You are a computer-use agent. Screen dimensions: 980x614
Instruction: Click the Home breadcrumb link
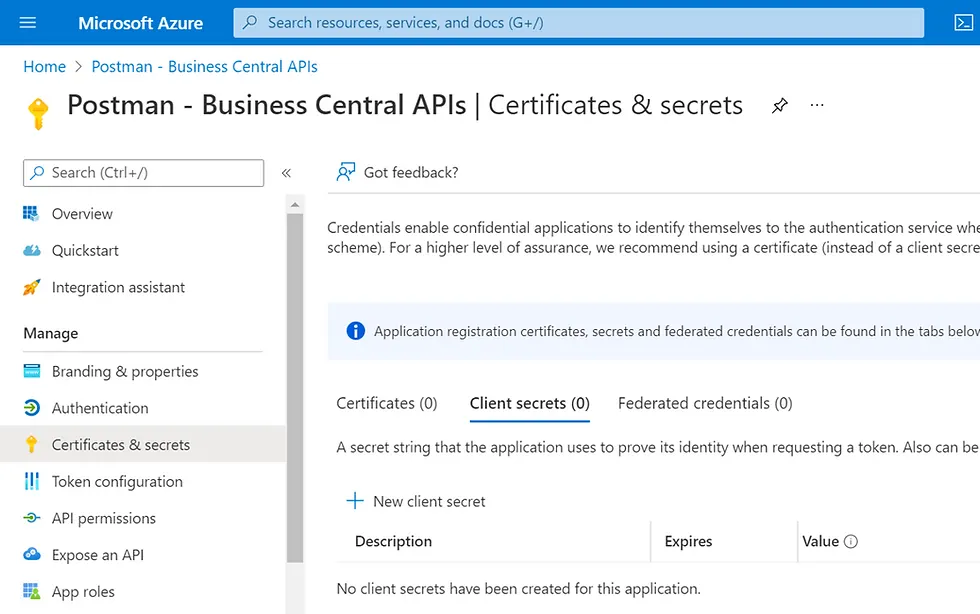pos(44,67)
